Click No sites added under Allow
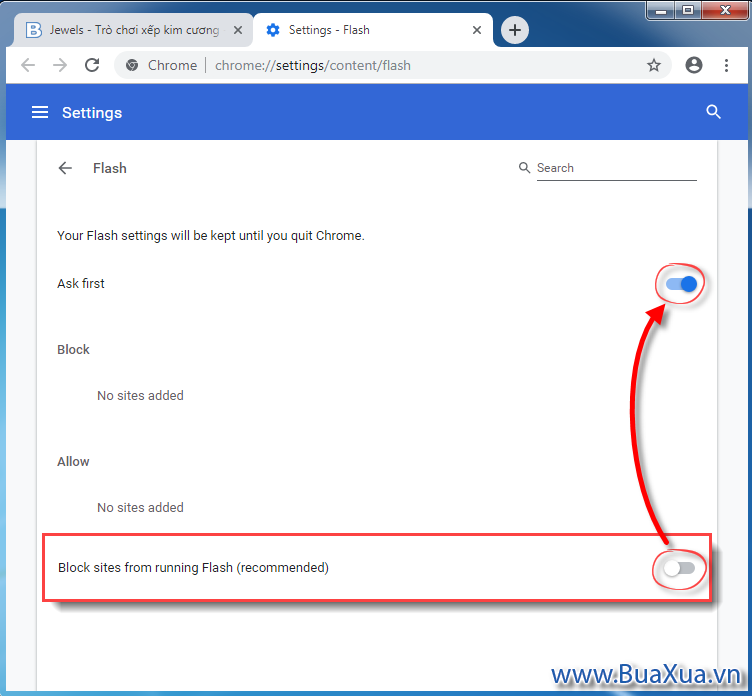The height and width of the screenshot is (696, 752). click(x=140, y=507)
